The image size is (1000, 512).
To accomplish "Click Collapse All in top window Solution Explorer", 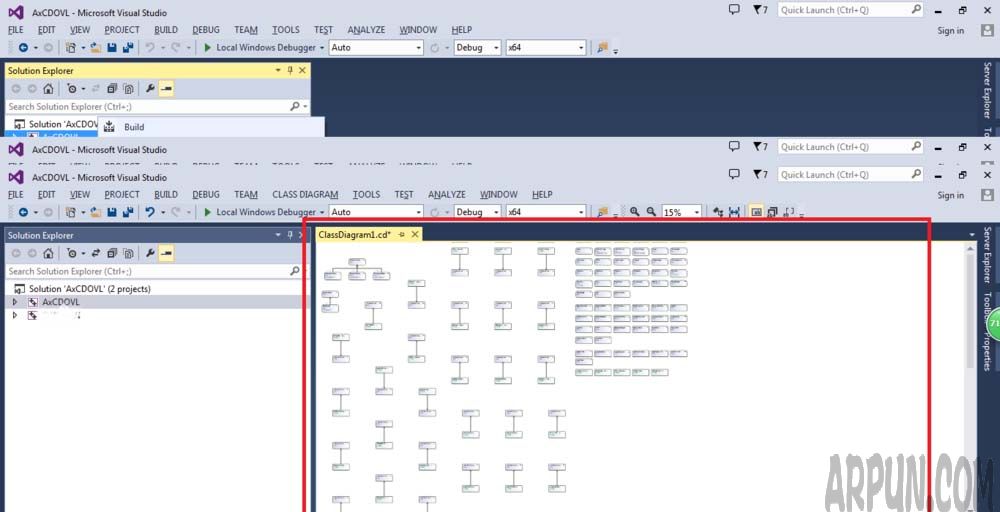I will 112,89.
